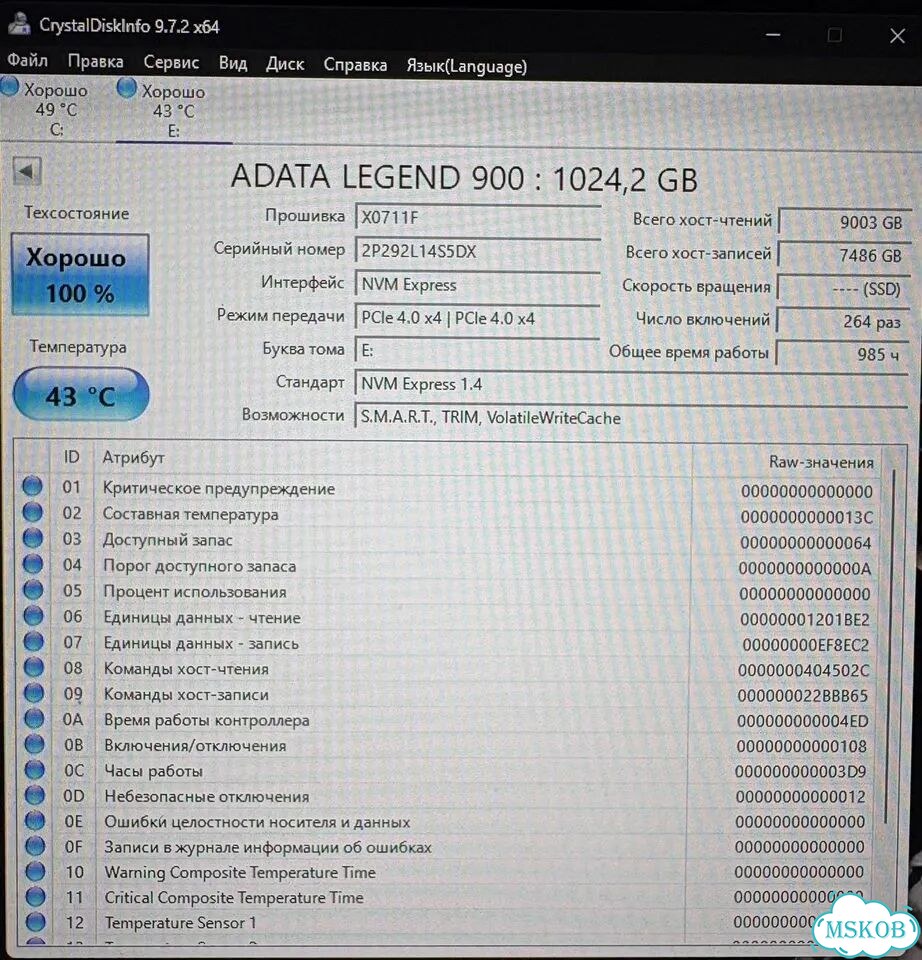Select the Процент использования row text

pos(195,592)
